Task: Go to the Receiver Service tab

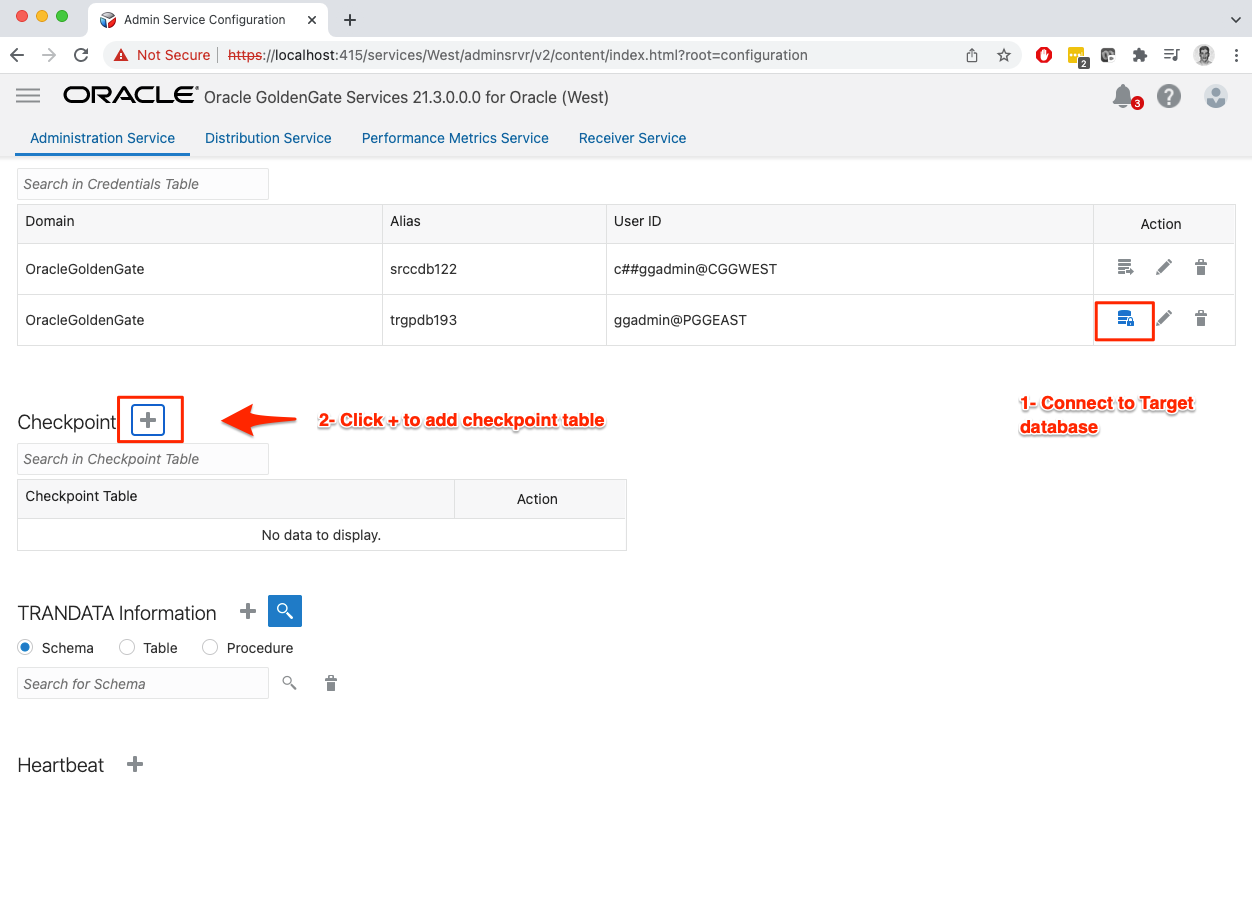Action: pyautogui.click(x=632, y=138)
